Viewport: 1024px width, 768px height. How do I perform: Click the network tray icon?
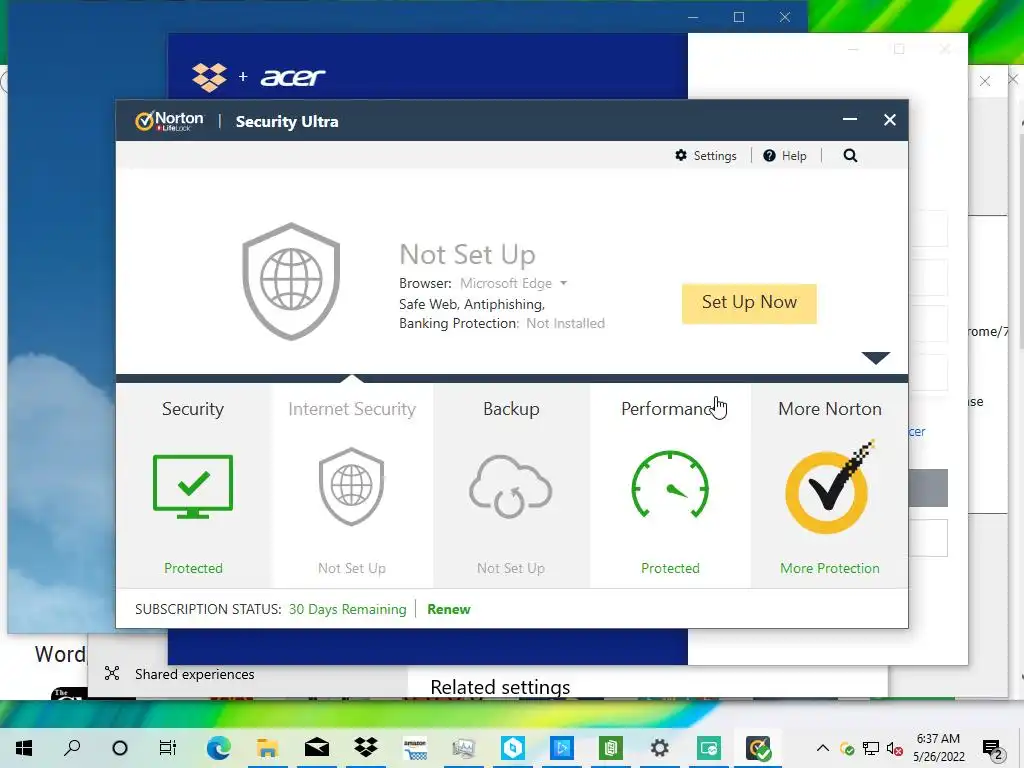pyautogui.click(x=871, y=748)
